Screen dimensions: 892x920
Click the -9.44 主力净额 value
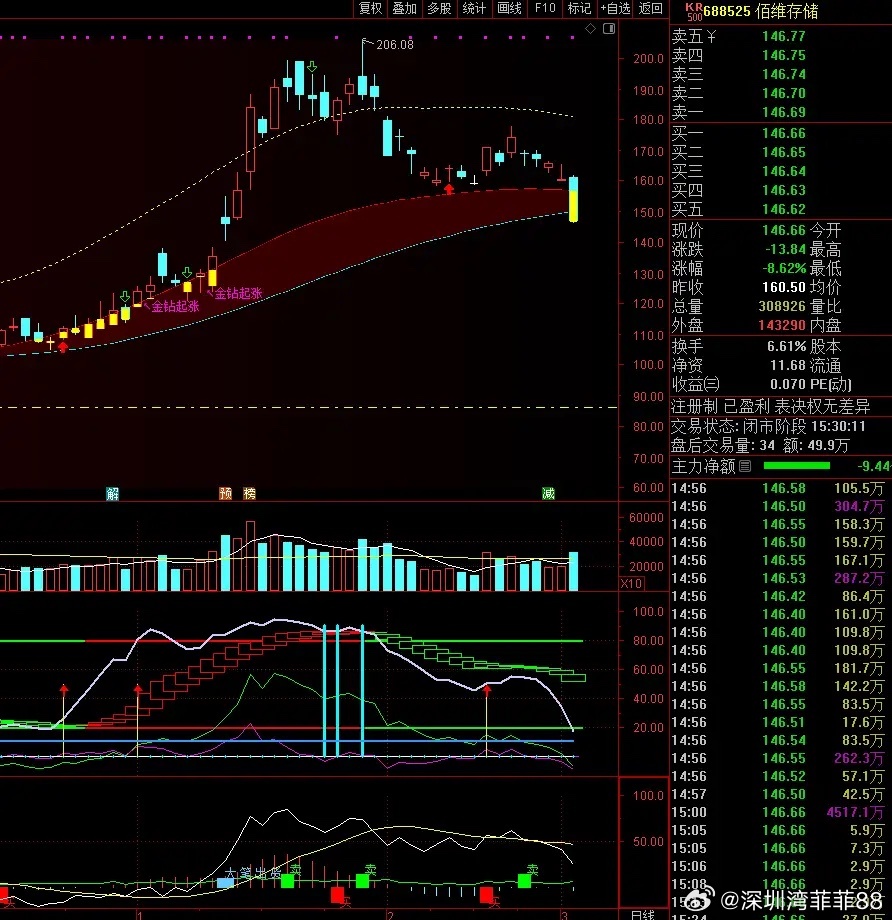[x=874, y=466]
